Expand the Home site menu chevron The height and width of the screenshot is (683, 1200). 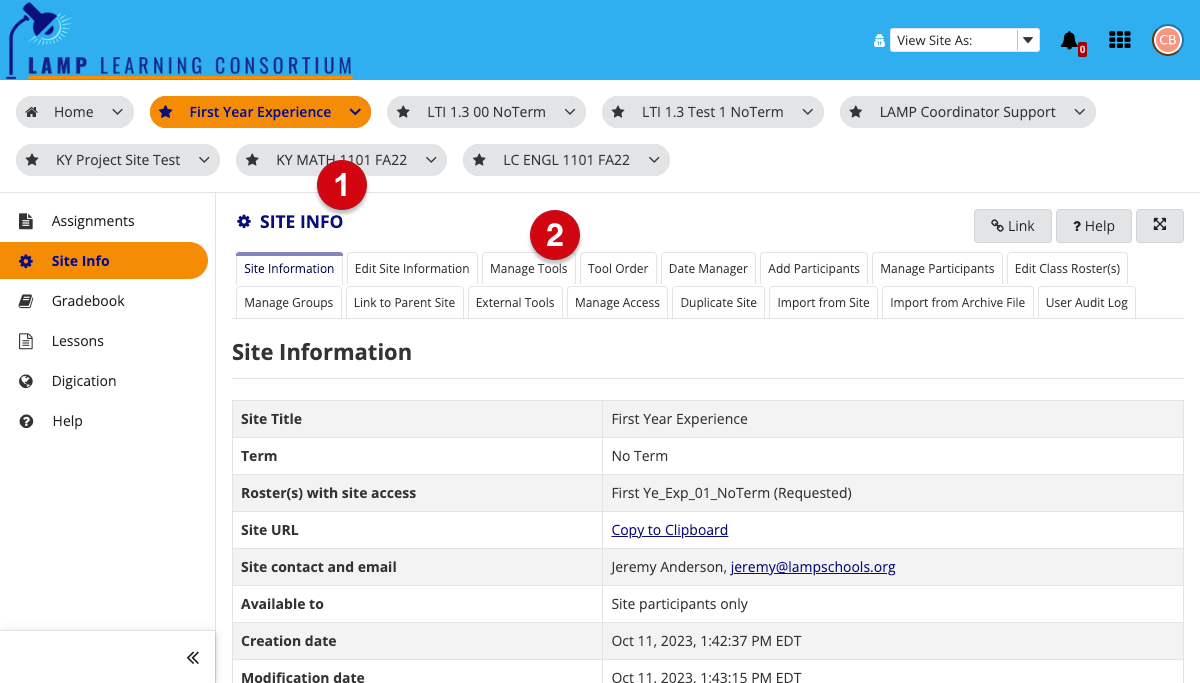118,112
